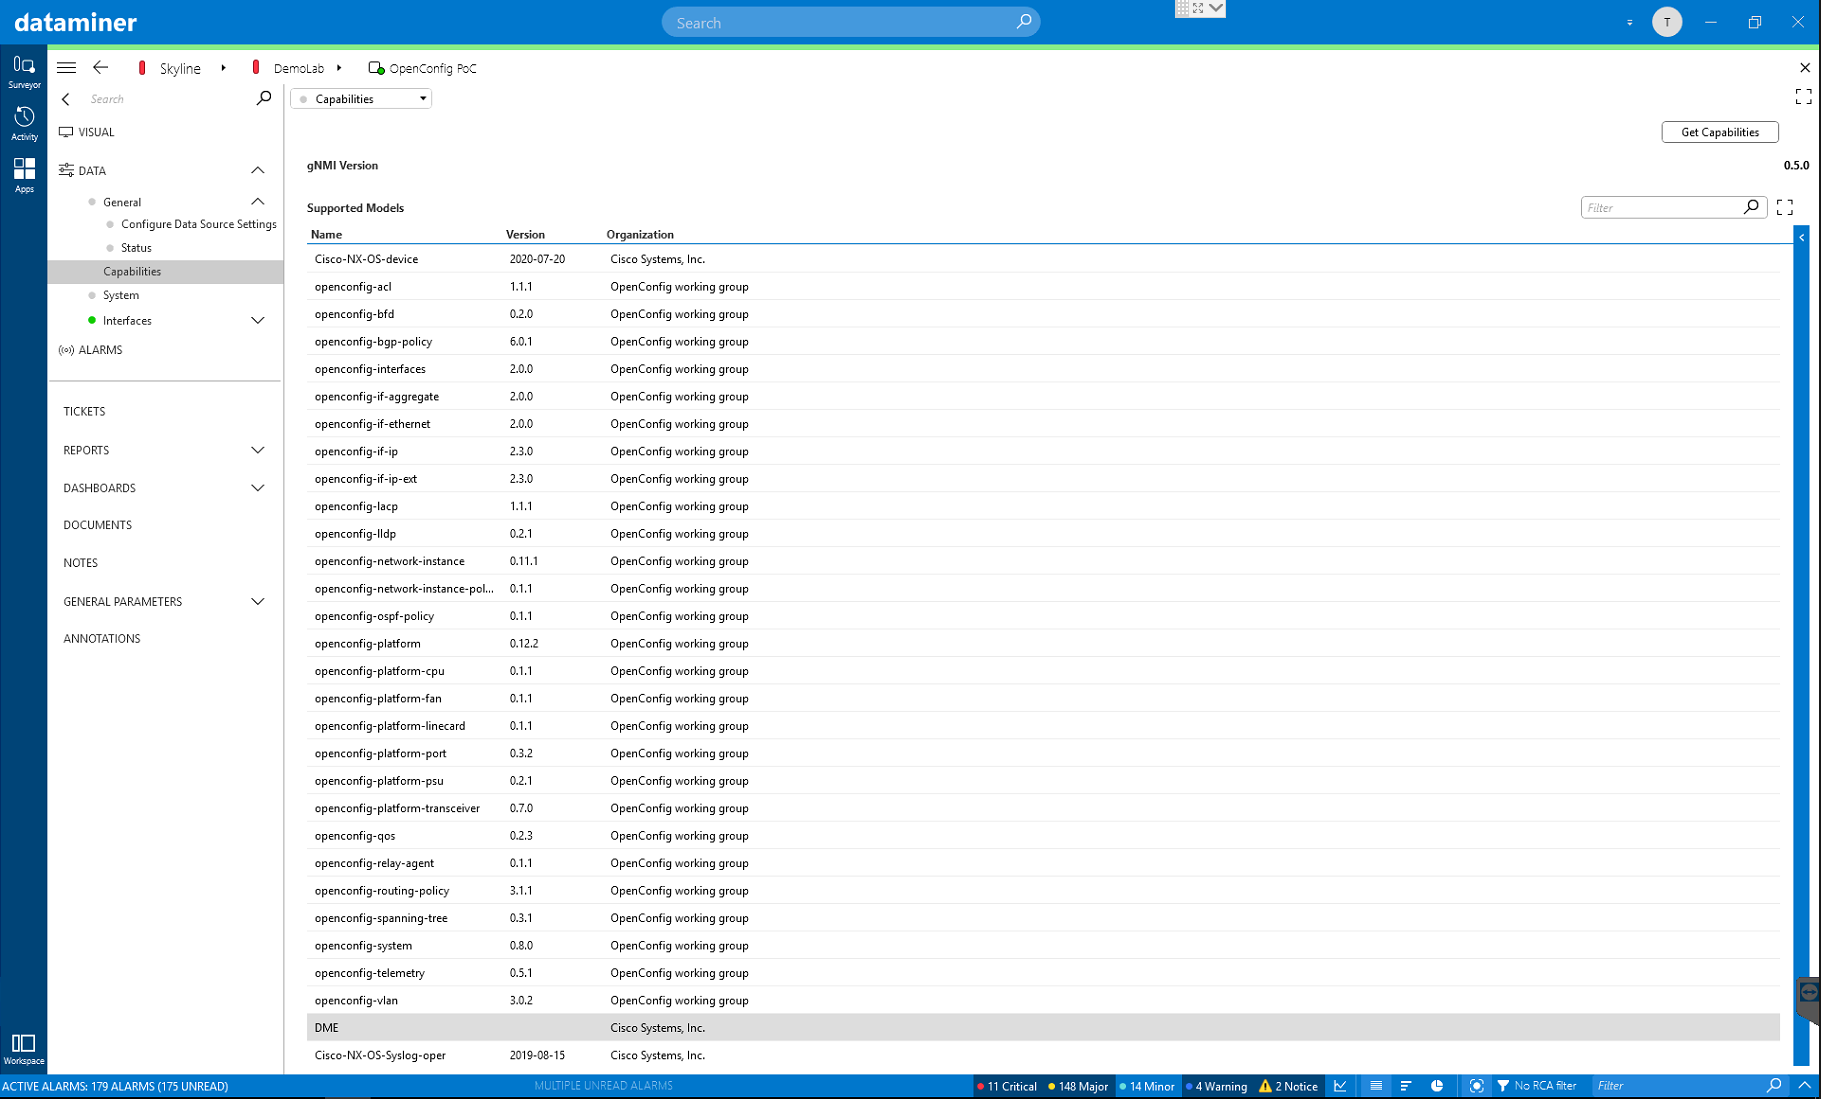The image size is (1821, 1099).
Task: Collapse the DATA section
Action: click(257, 170)
